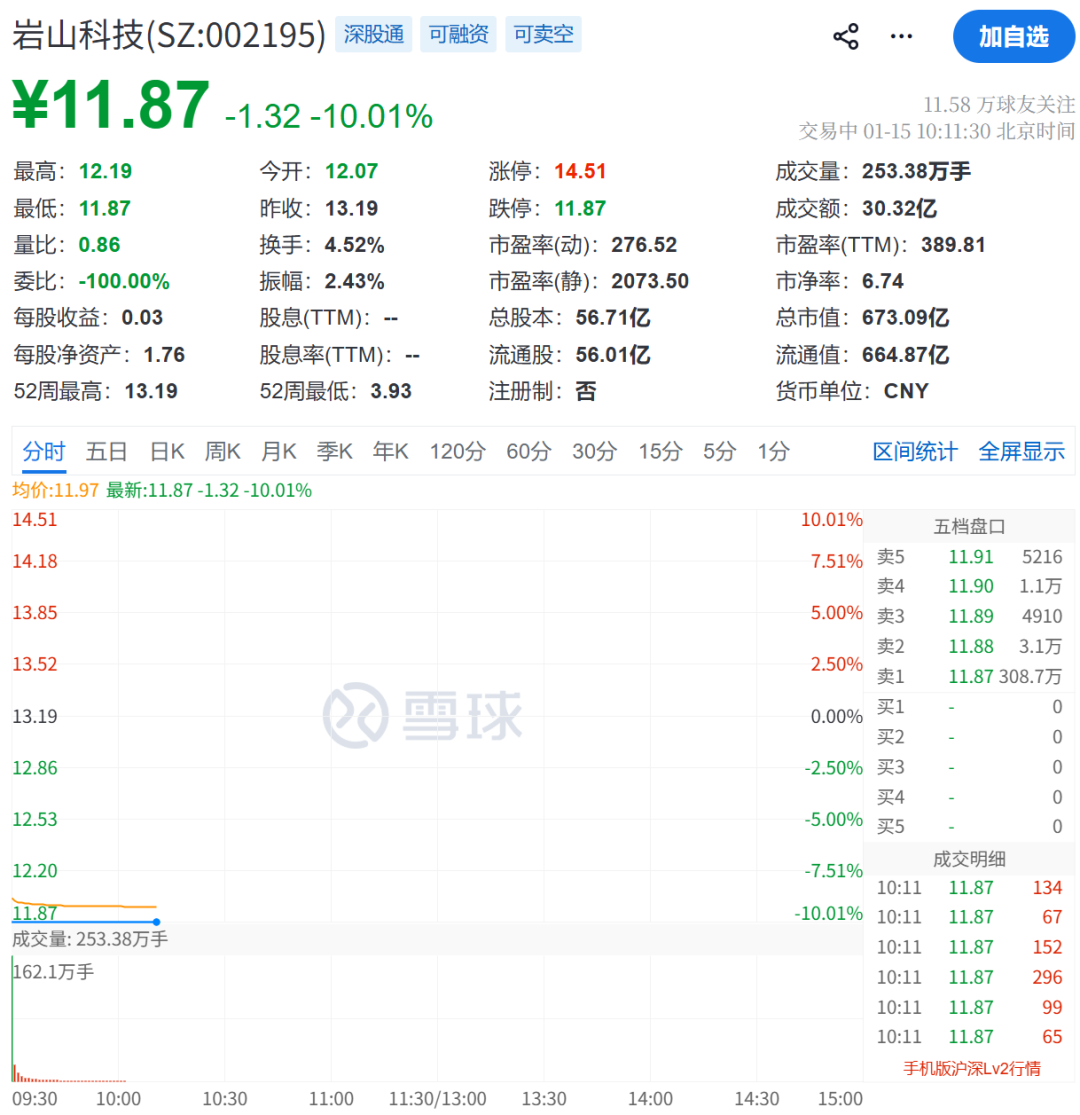Select the 月K chart tab

point(278,451)
